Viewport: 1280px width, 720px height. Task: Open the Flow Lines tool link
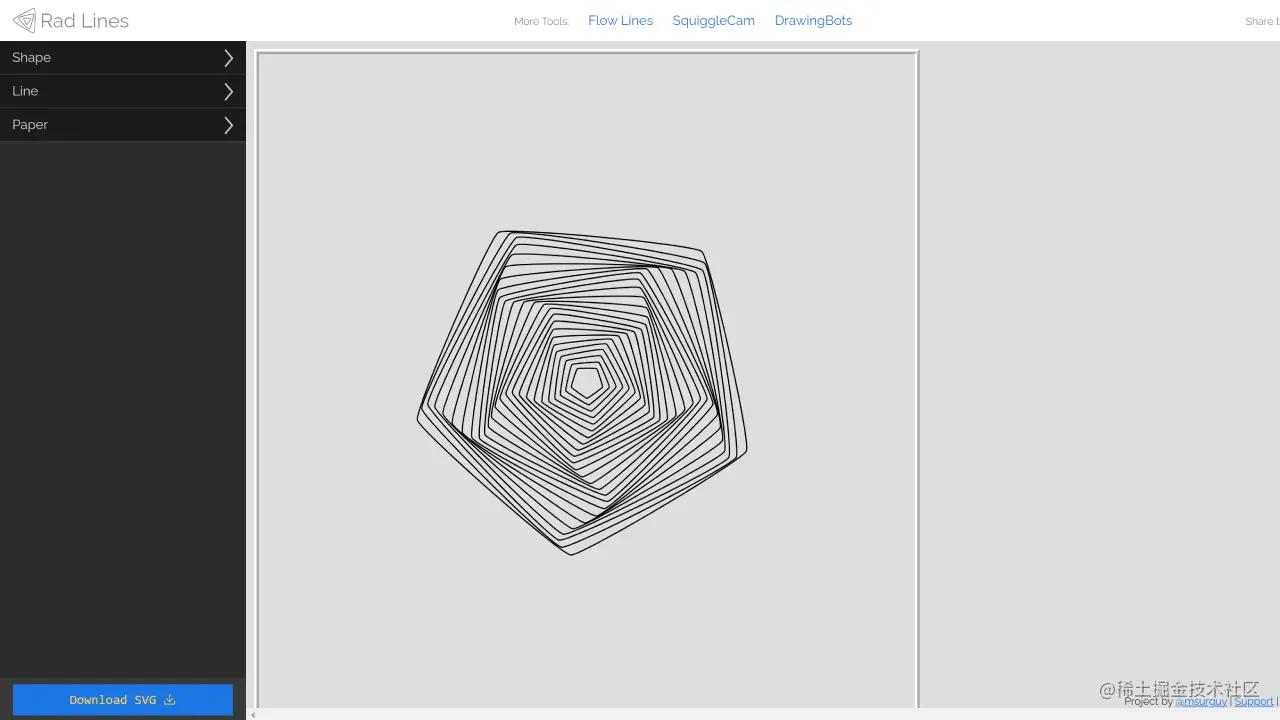tap(620, 20)
